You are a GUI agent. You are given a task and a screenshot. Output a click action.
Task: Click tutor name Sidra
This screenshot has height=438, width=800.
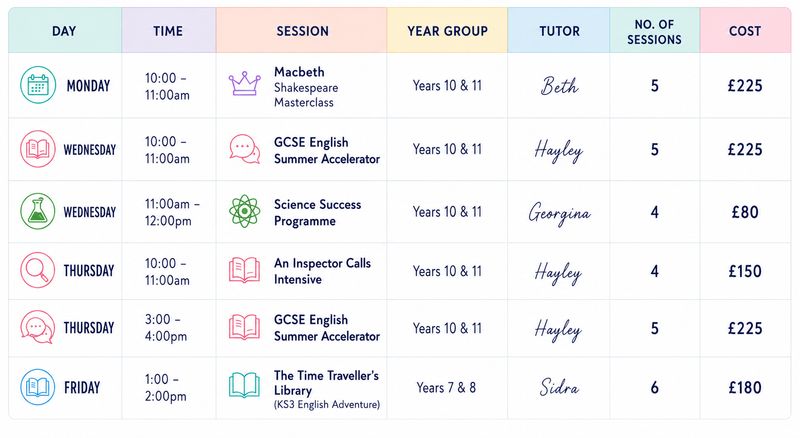(559, 387)
